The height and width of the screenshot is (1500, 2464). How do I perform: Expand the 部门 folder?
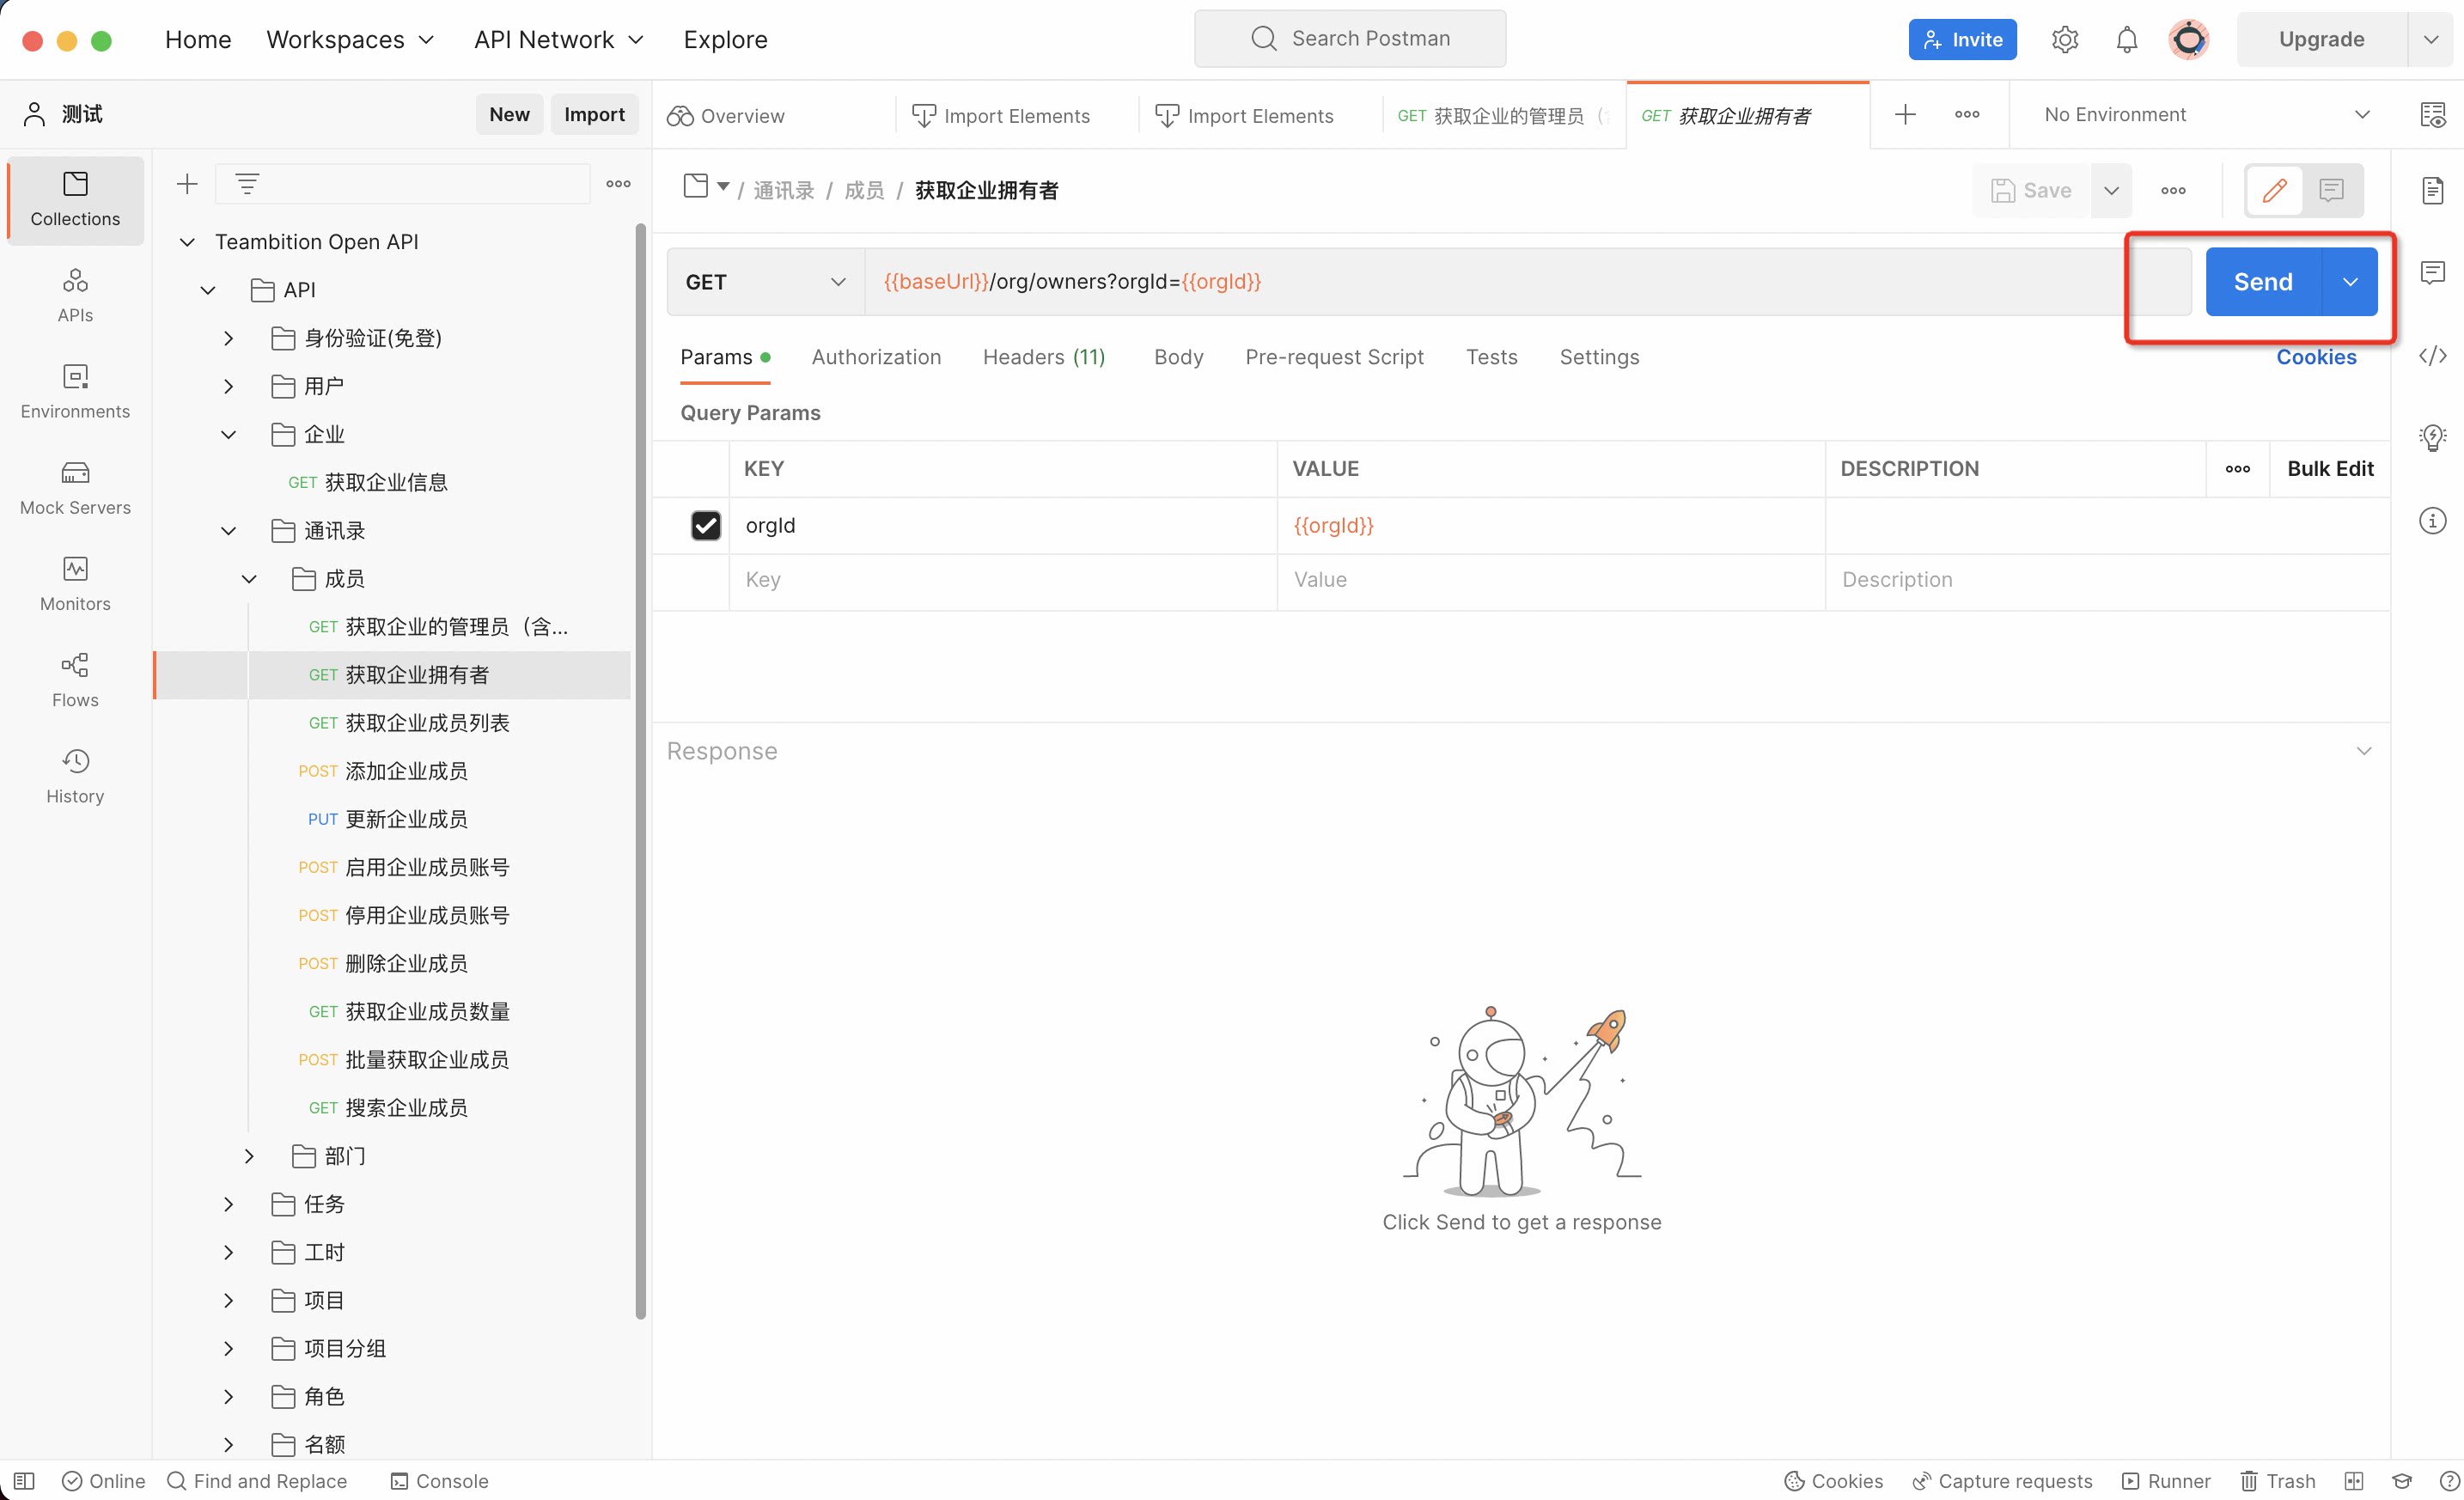[x=249, y=1156]
